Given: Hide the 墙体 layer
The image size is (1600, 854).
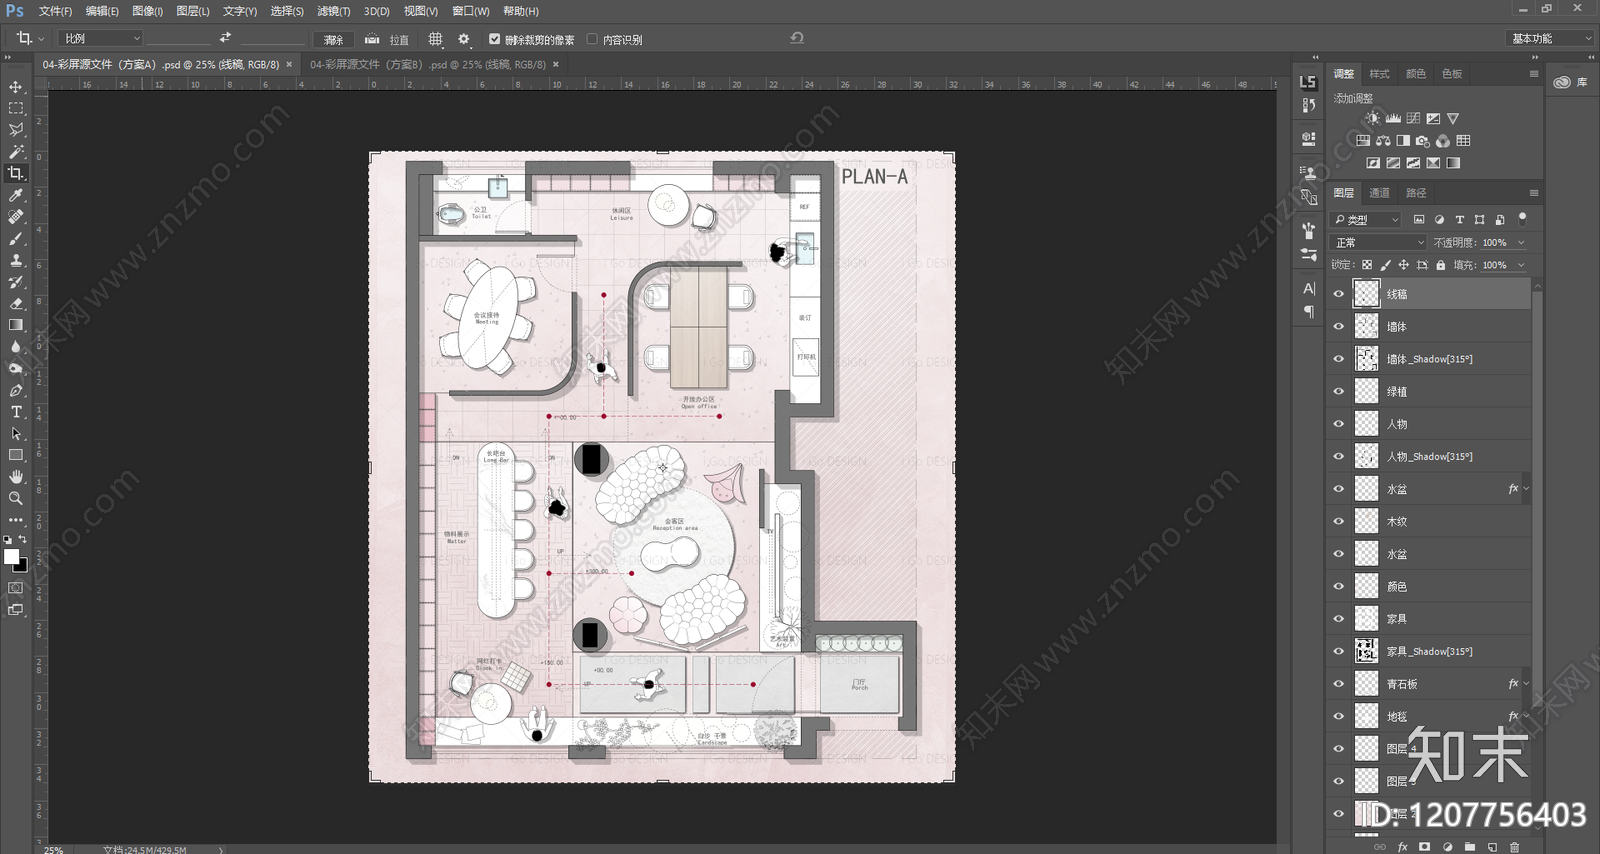Looking at the screenshot, I should [1339, 327].
